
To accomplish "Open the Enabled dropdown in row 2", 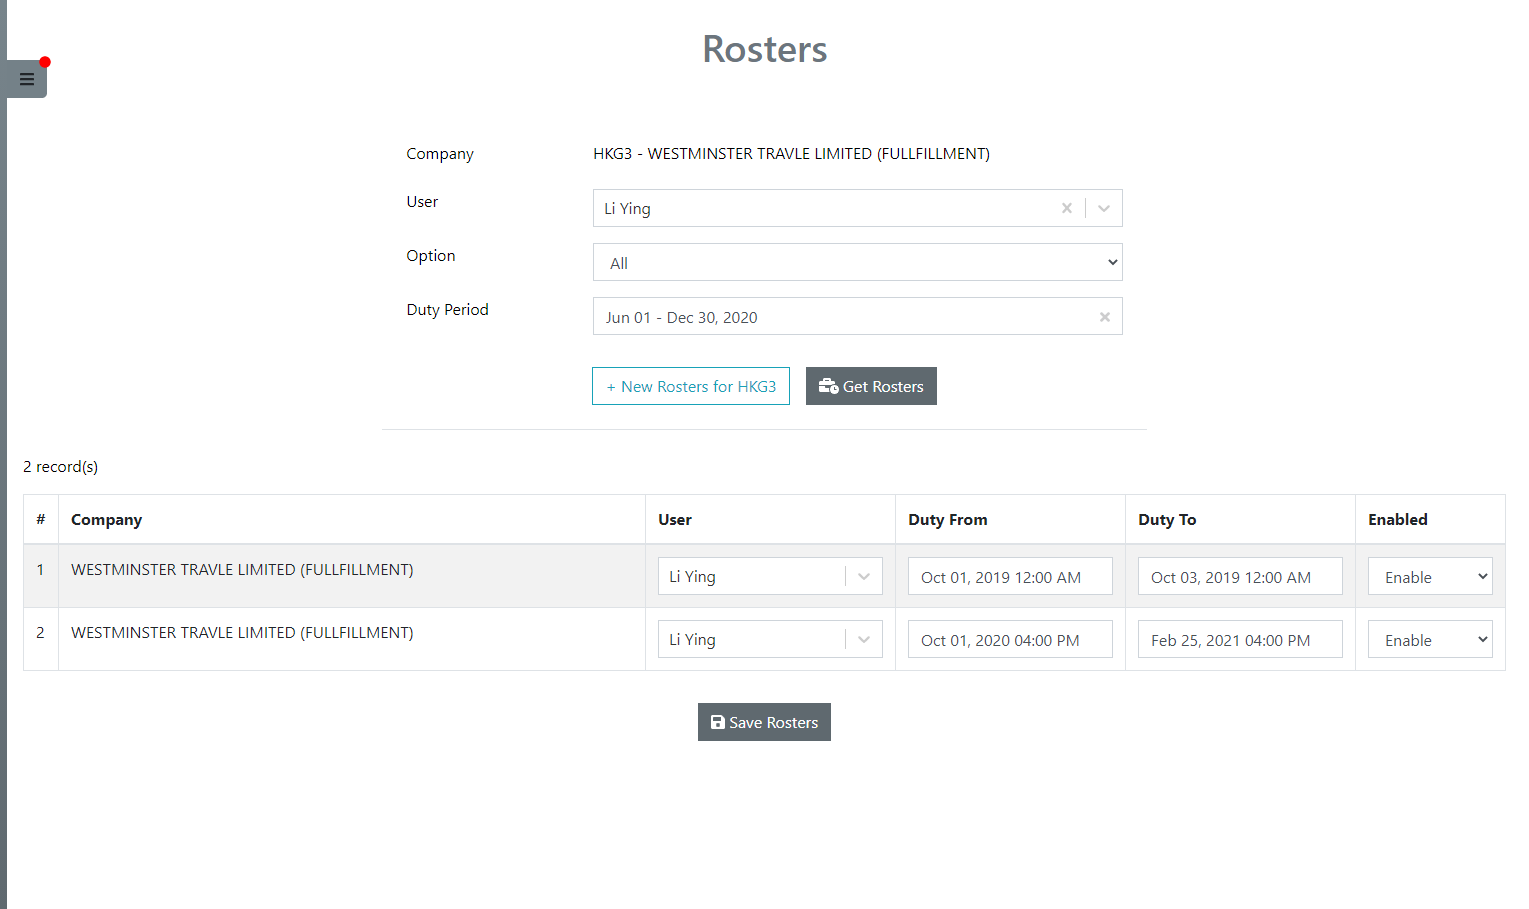I will tap(1430, 639).
